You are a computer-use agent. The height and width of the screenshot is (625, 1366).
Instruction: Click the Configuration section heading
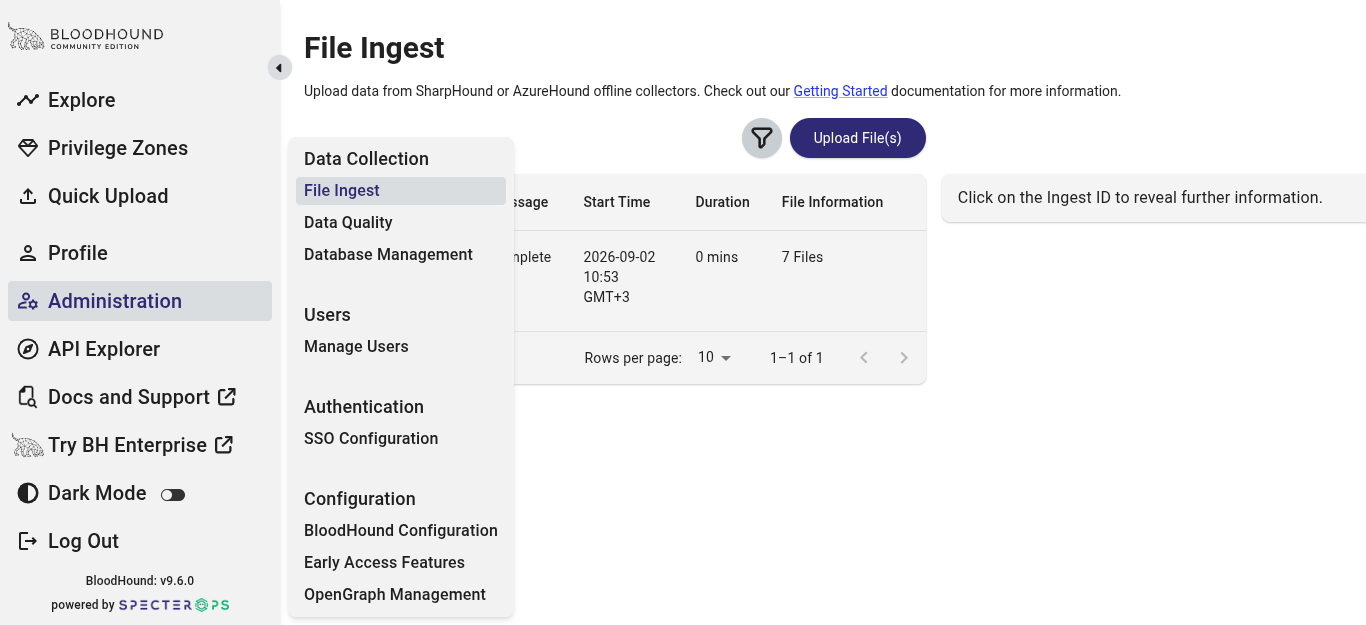coord(360,499)
